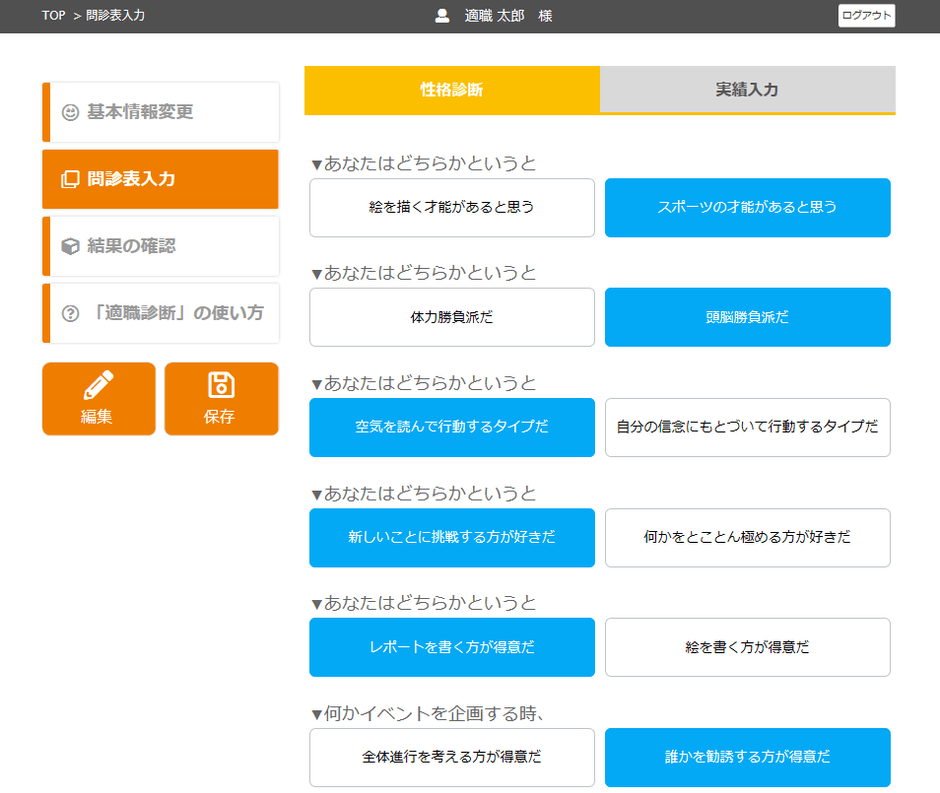Click the TOP breadcrumb link
The height and width of the screenshot is (793, 940).
[x=54, y=16]
